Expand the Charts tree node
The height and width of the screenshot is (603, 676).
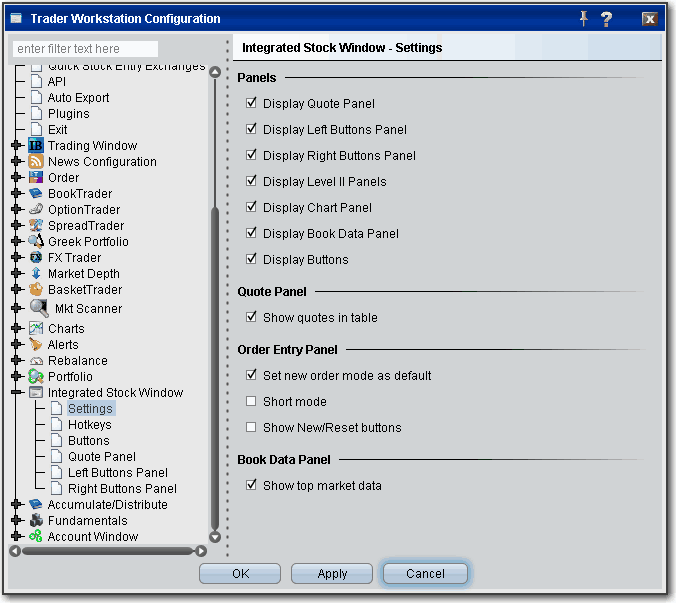pos(17,328)
